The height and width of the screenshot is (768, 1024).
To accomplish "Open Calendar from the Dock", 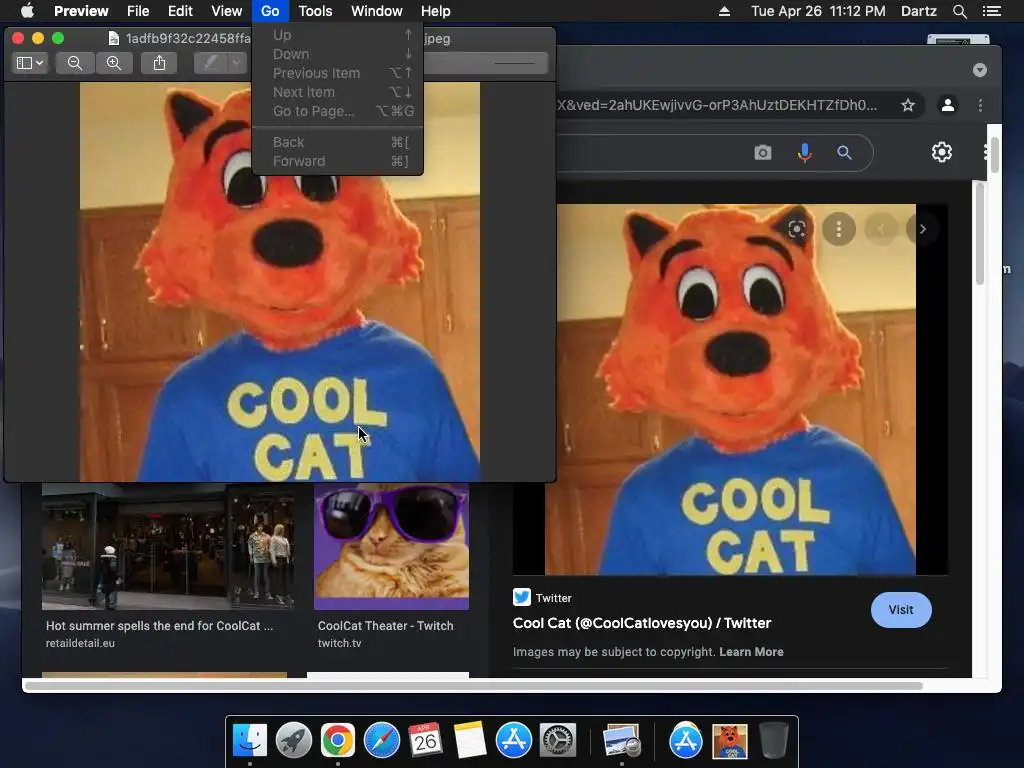I will 425,740.
